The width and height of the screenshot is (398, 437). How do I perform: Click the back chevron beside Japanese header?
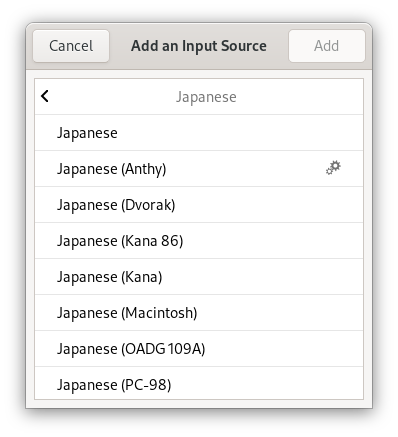[45, 96]
